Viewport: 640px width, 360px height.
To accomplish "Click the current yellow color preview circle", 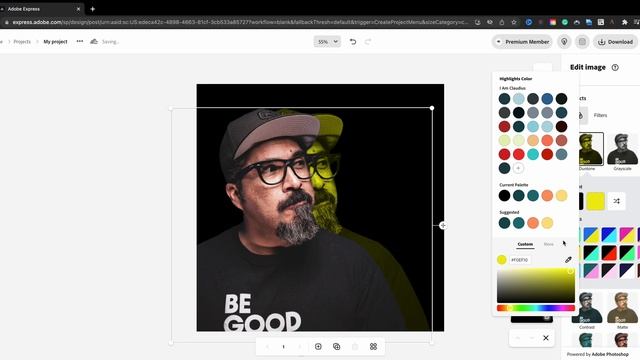I will click(502, 260).
